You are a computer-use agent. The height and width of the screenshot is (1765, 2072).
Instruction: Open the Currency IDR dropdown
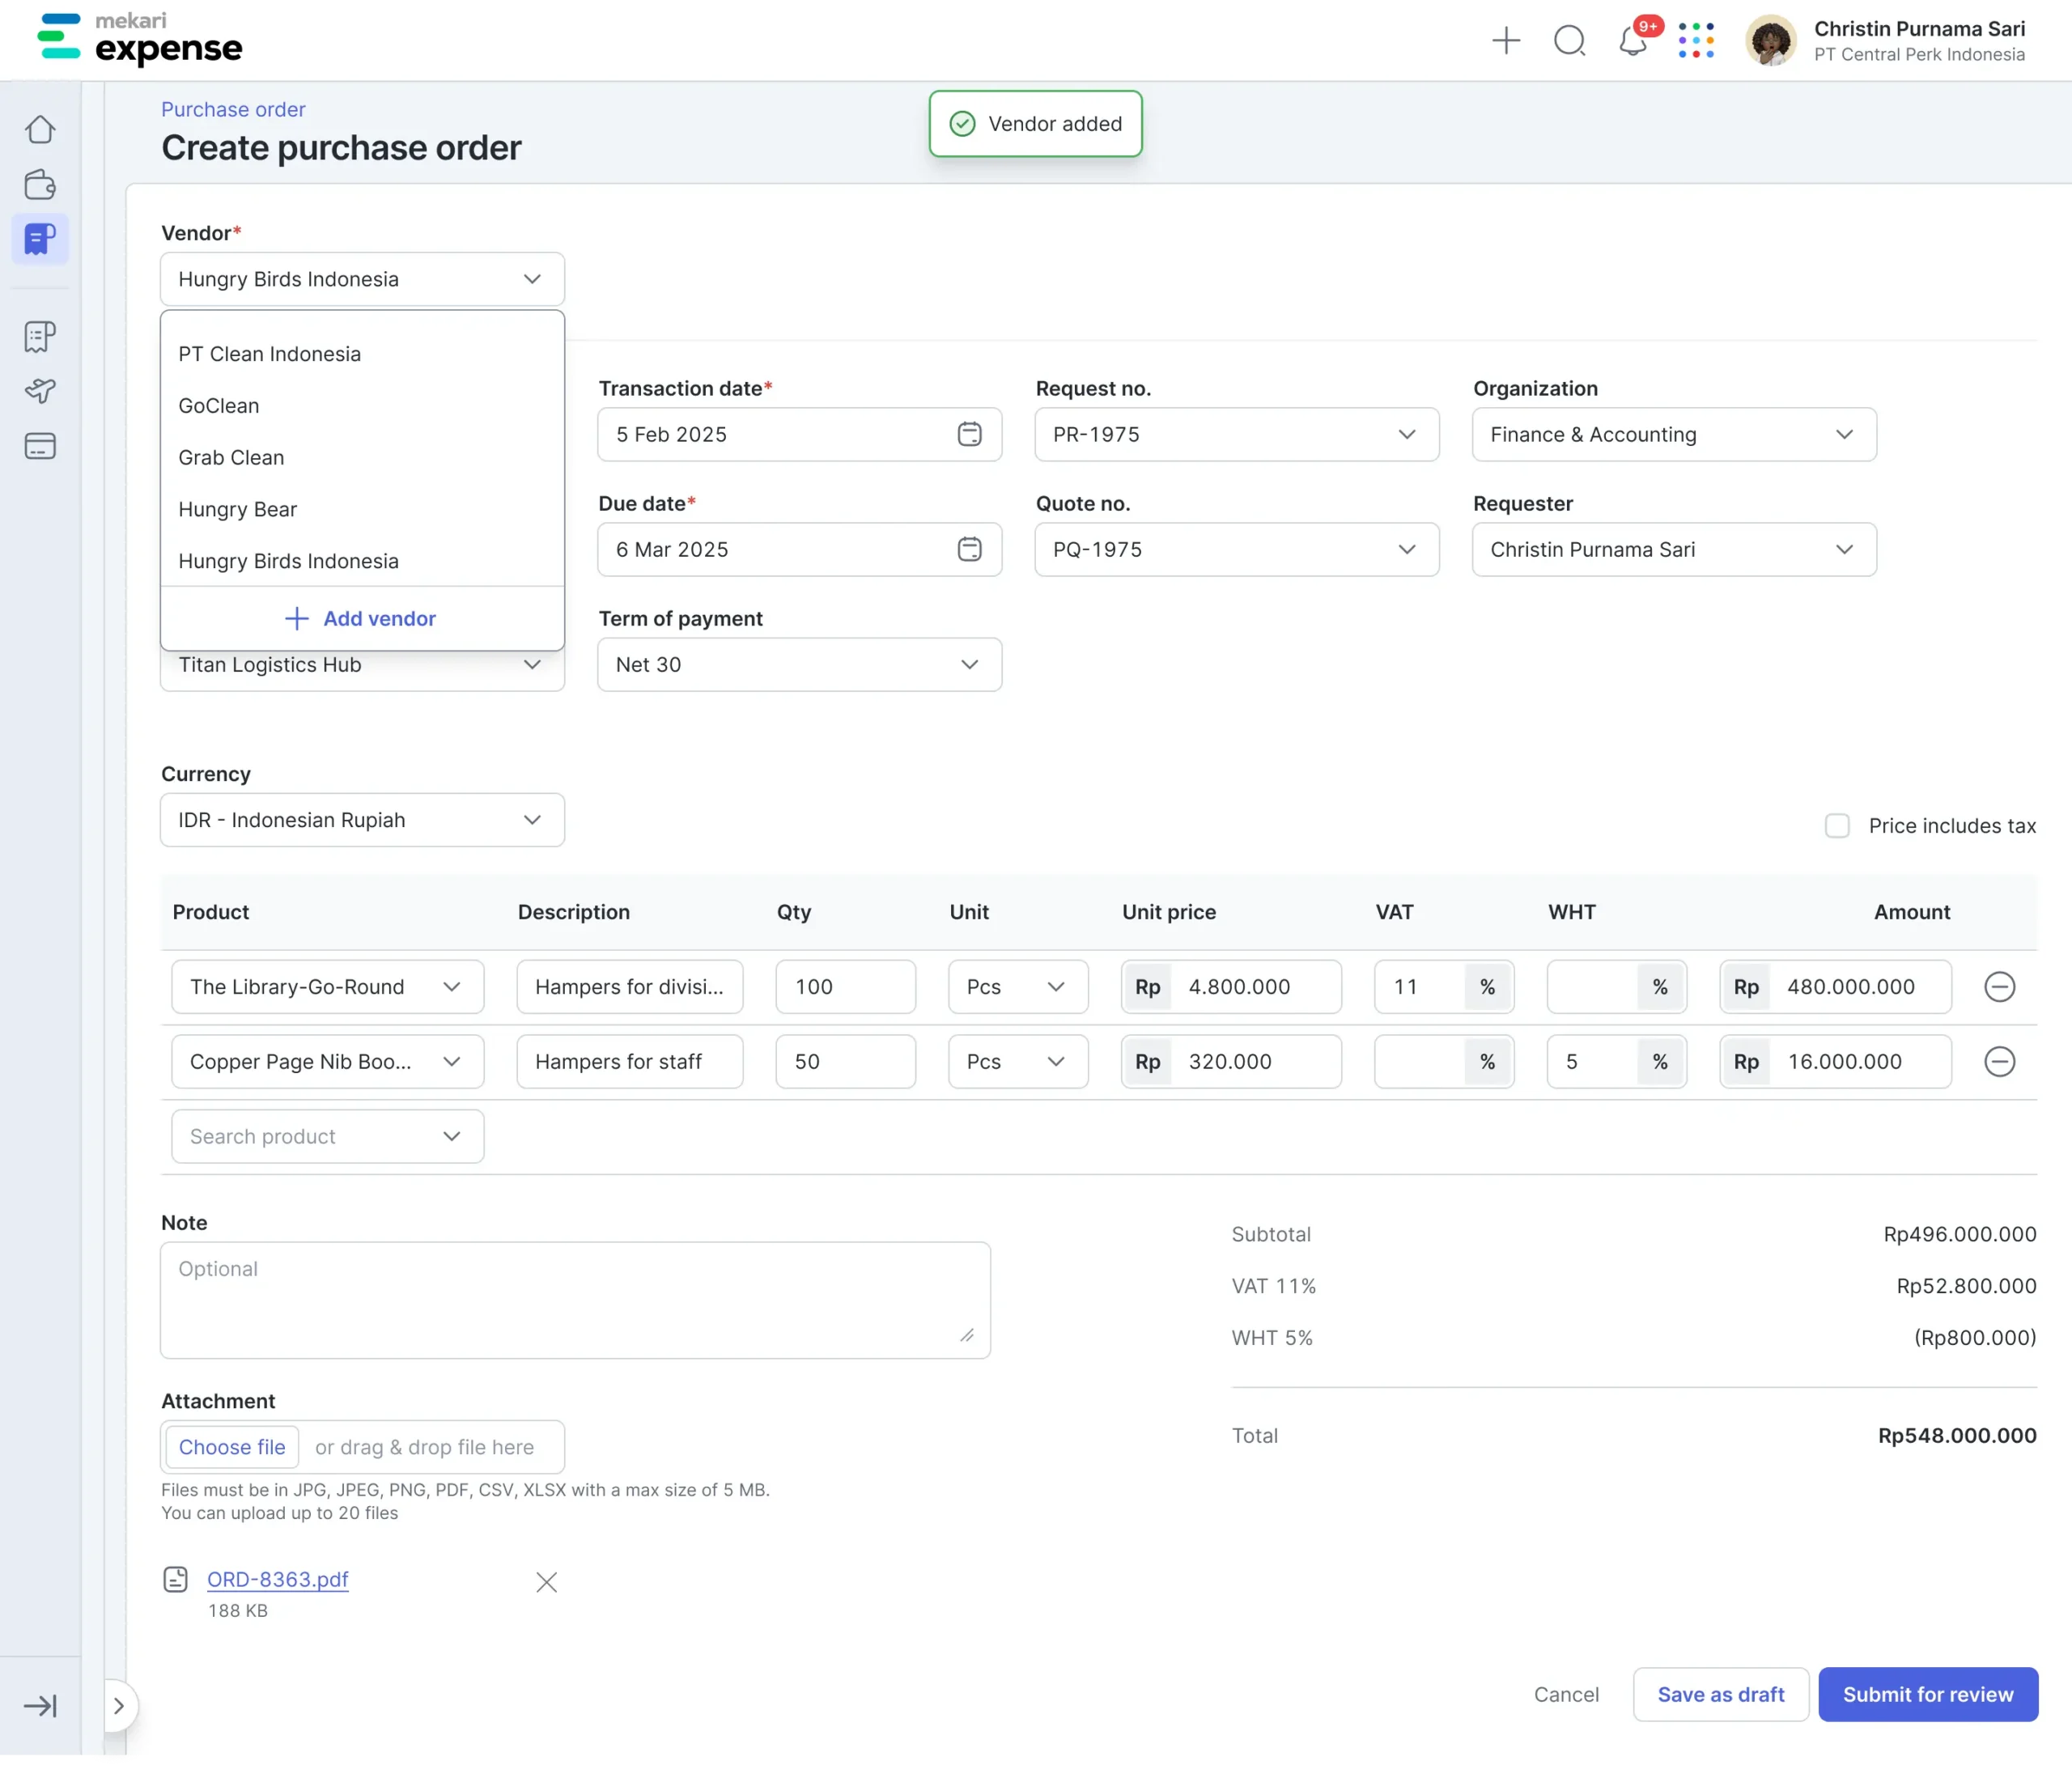pos(362,820)
